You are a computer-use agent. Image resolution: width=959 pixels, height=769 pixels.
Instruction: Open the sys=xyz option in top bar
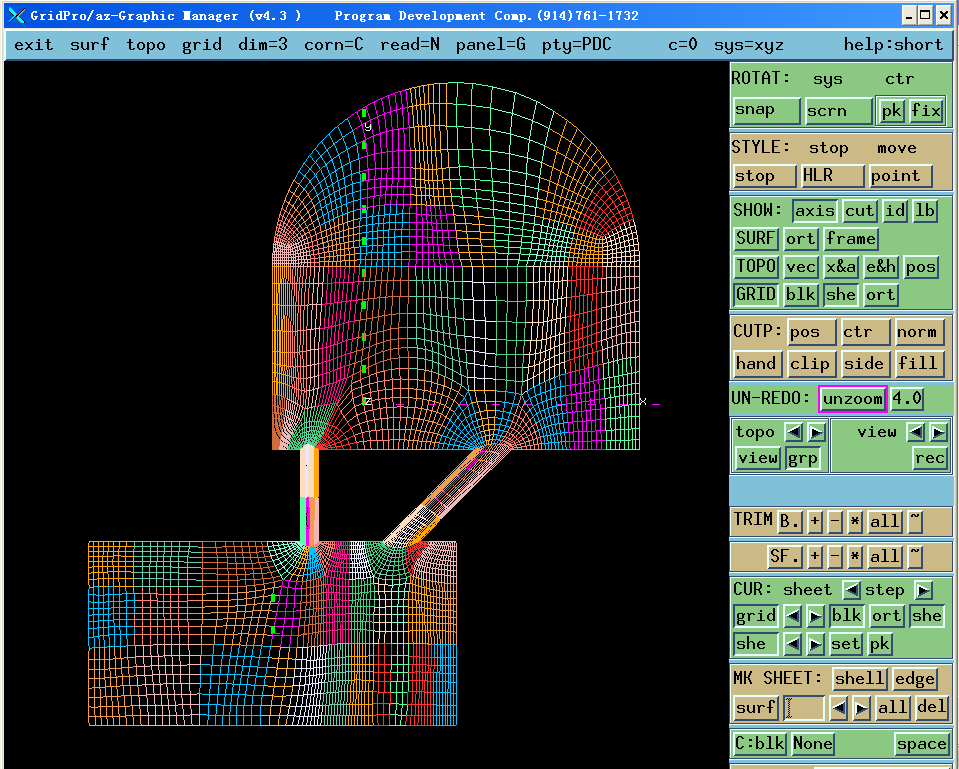(748, 45)
